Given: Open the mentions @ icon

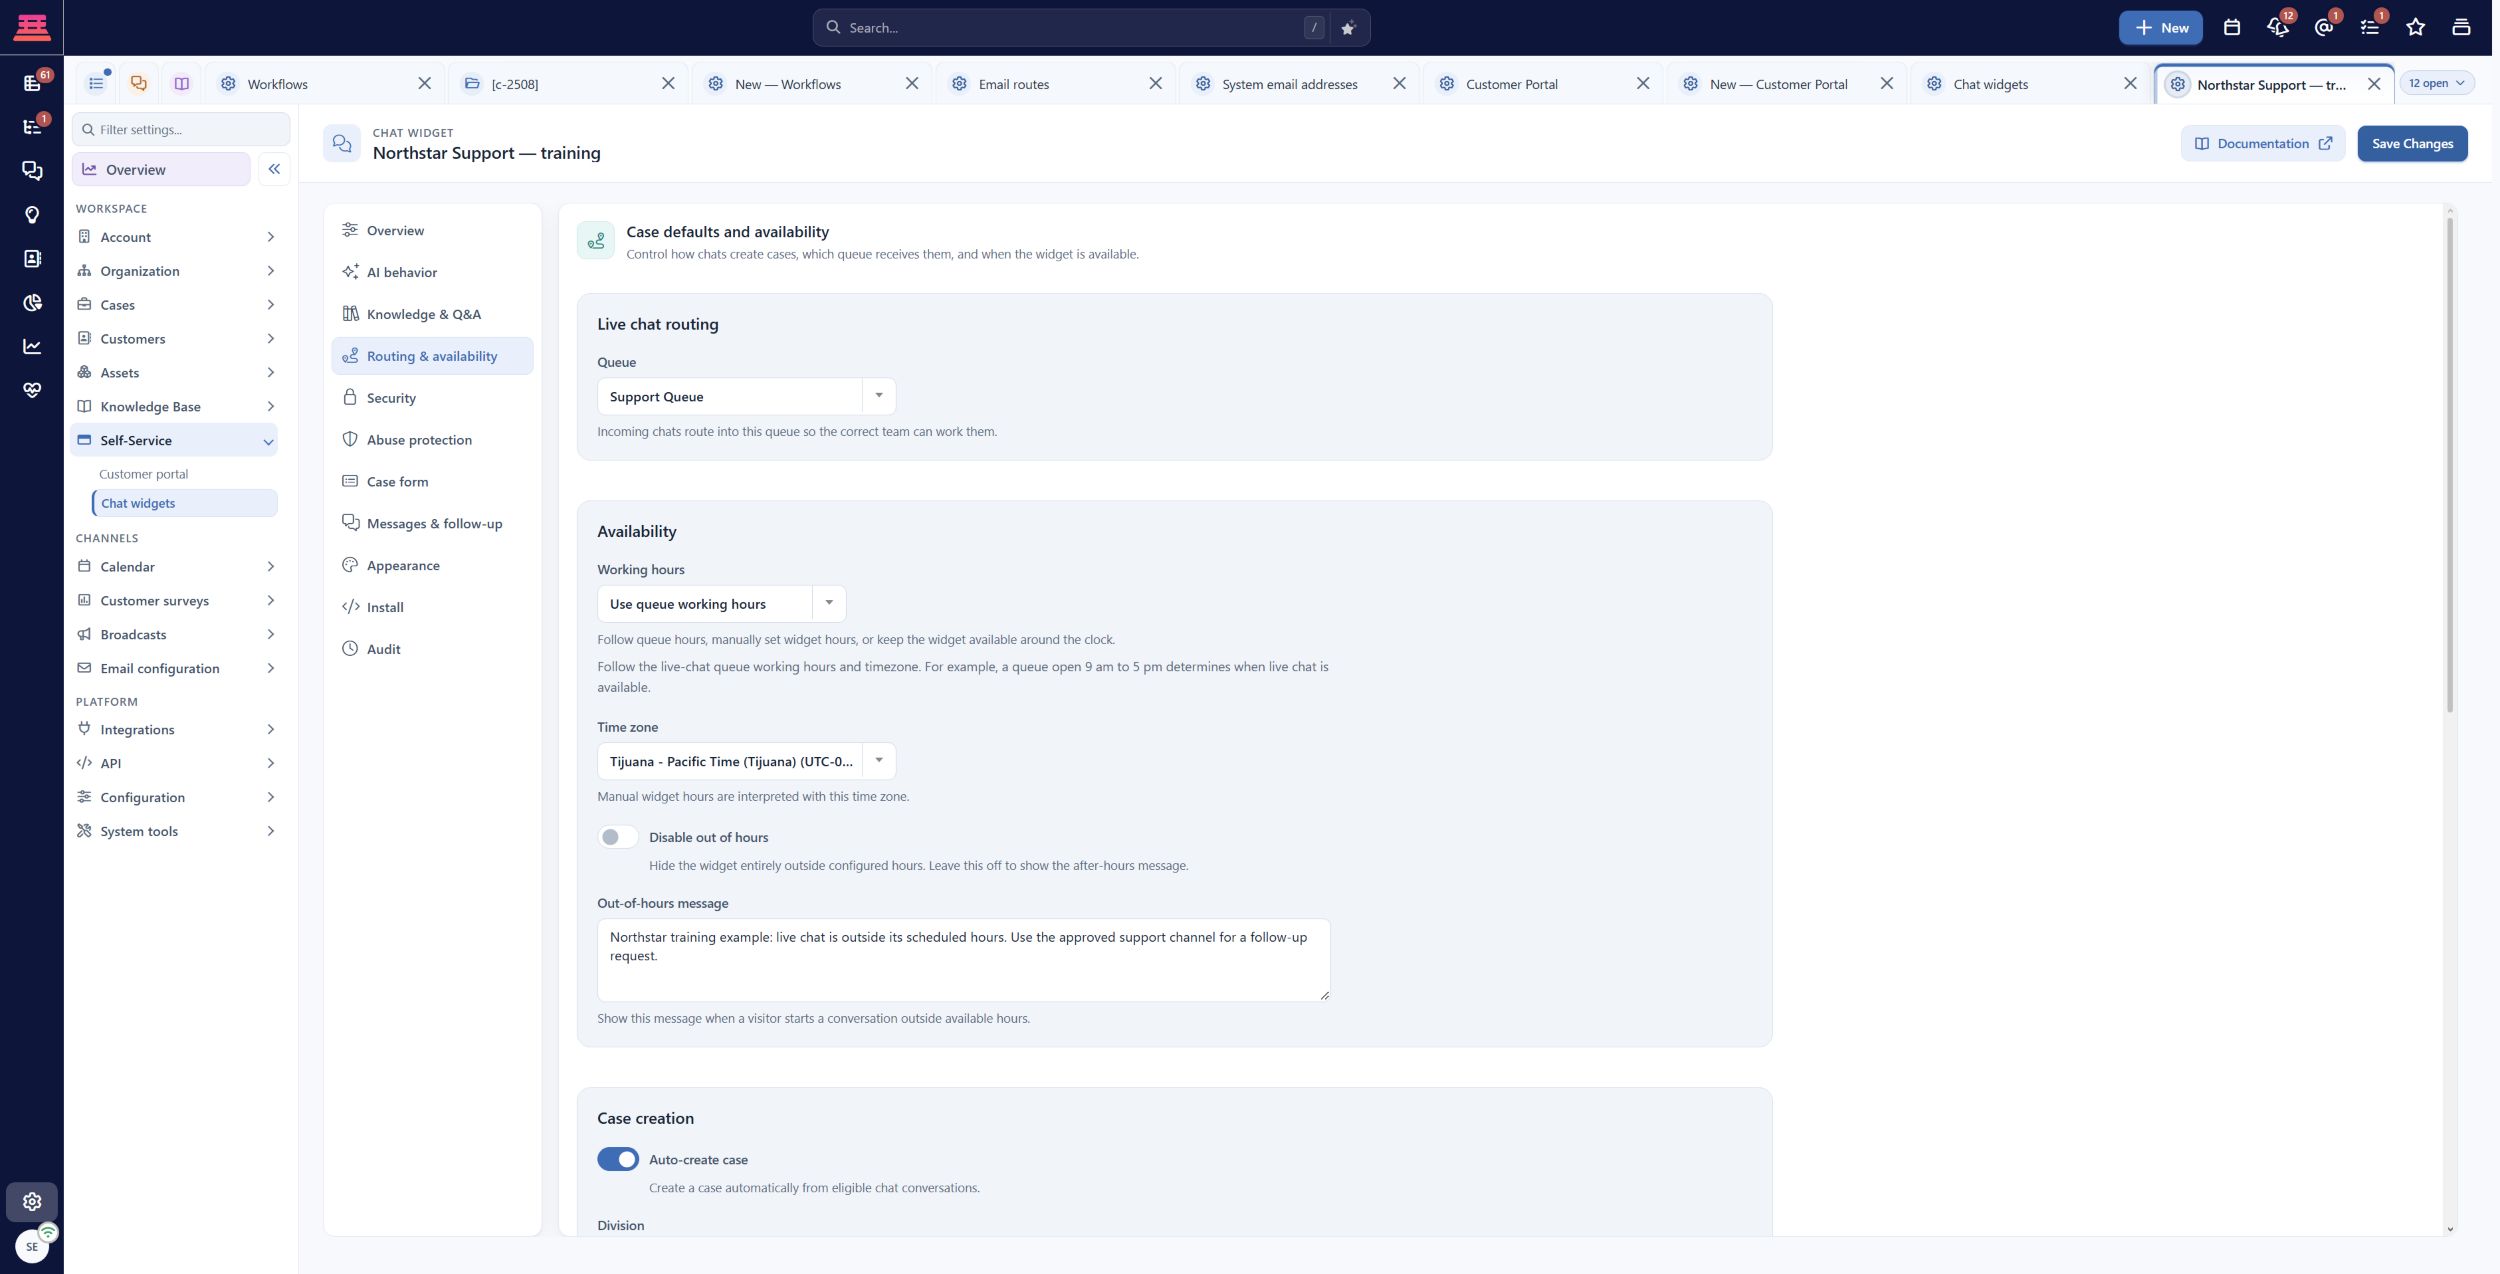Looking at the screenshot, I should point(2324,28).
